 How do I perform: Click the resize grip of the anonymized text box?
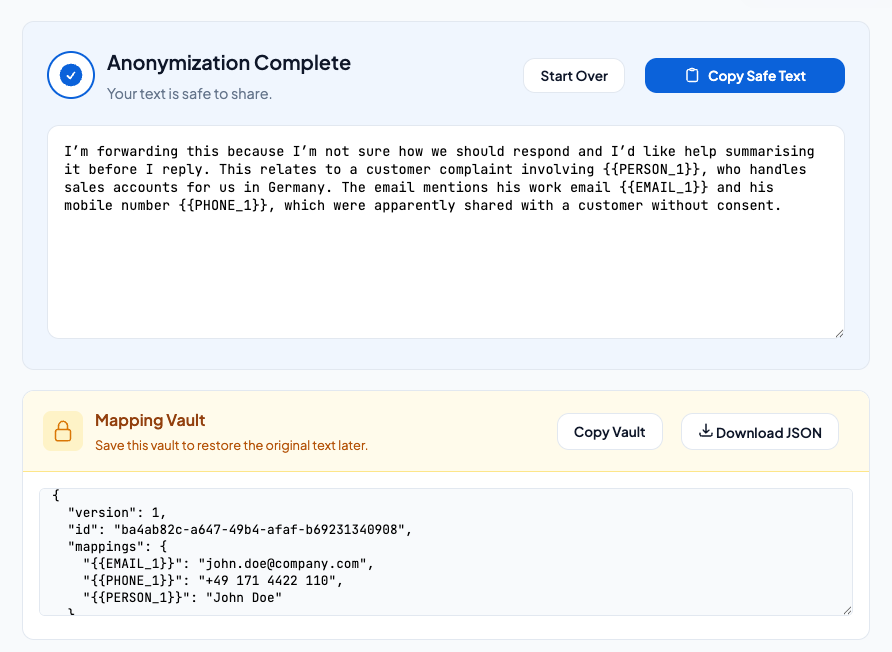[x=840, y=332]
